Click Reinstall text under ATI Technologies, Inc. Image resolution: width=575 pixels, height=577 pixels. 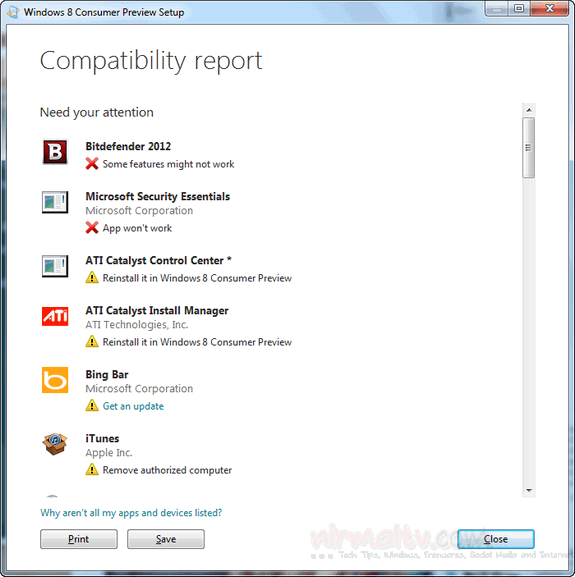197,342
